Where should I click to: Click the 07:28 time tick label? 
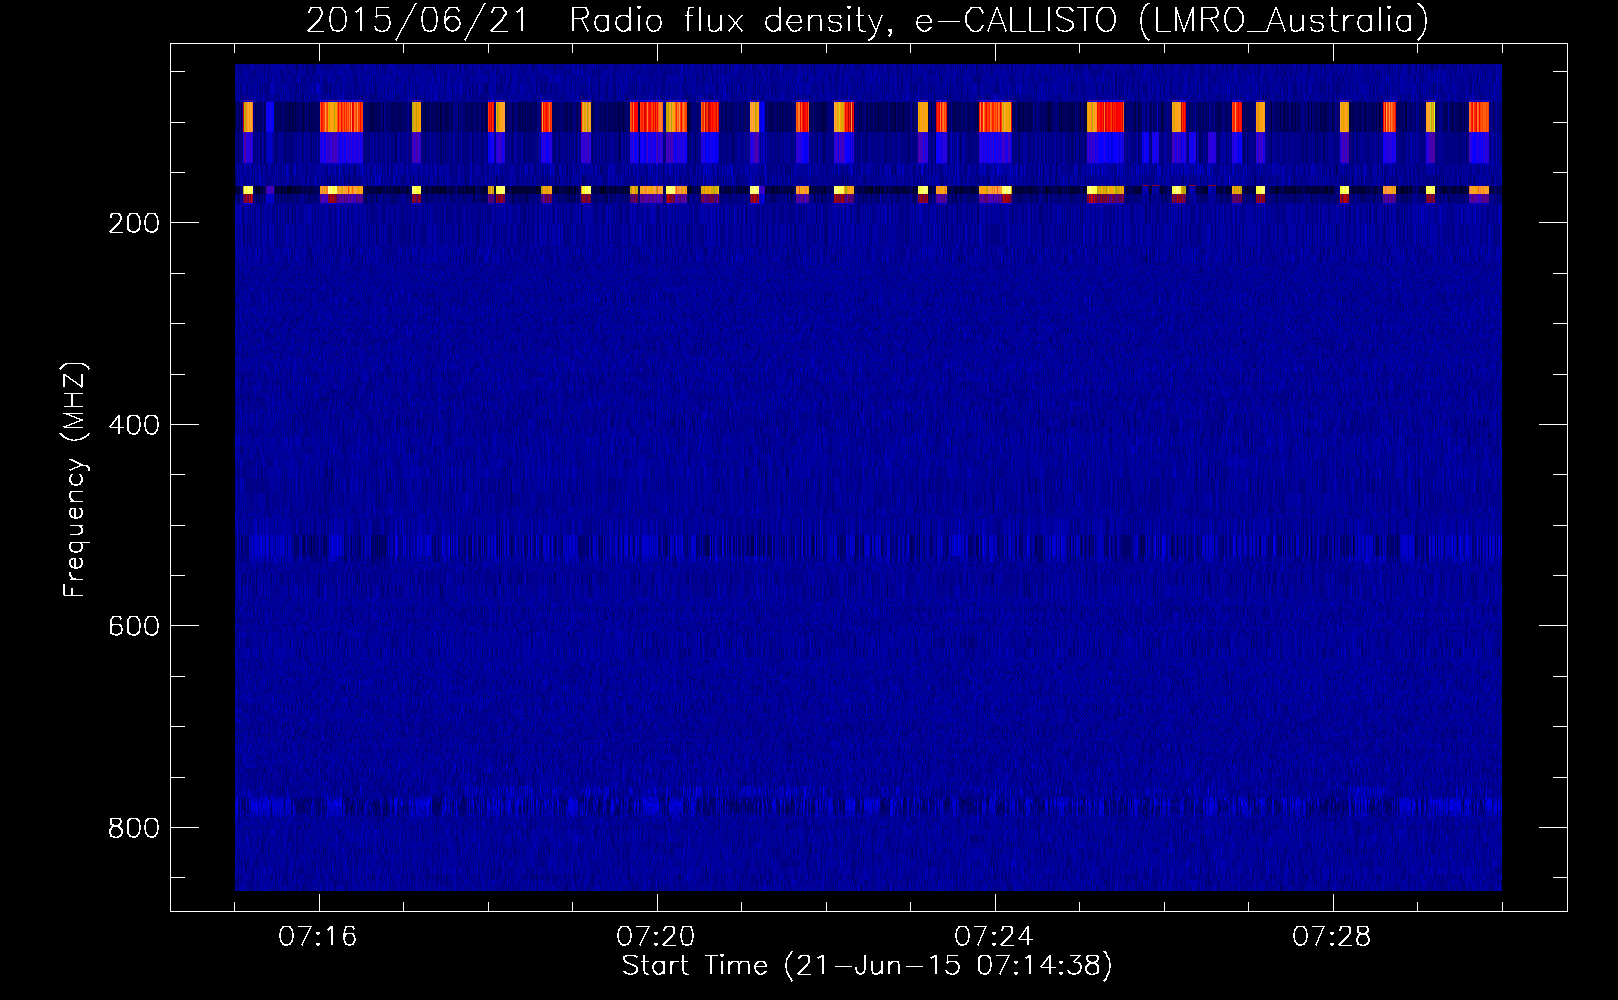(x=1332, y=937)
